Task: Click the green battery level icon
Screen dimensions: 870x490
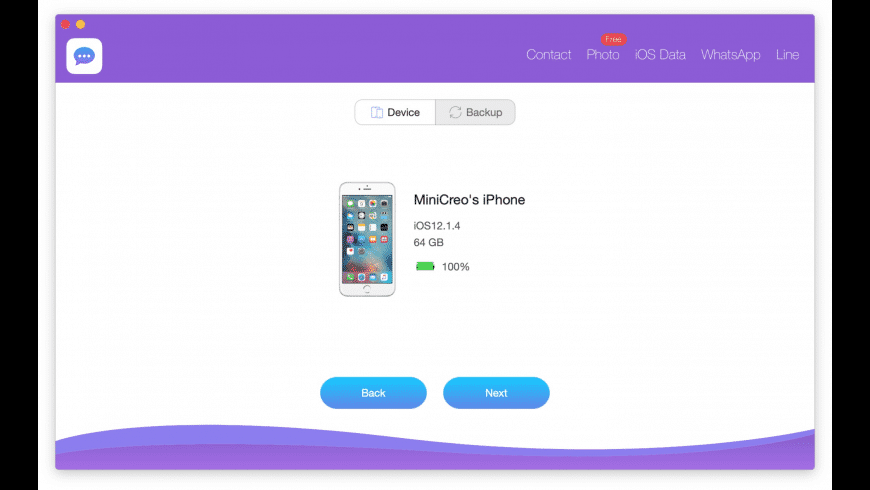Action: (x=425, y=266)
